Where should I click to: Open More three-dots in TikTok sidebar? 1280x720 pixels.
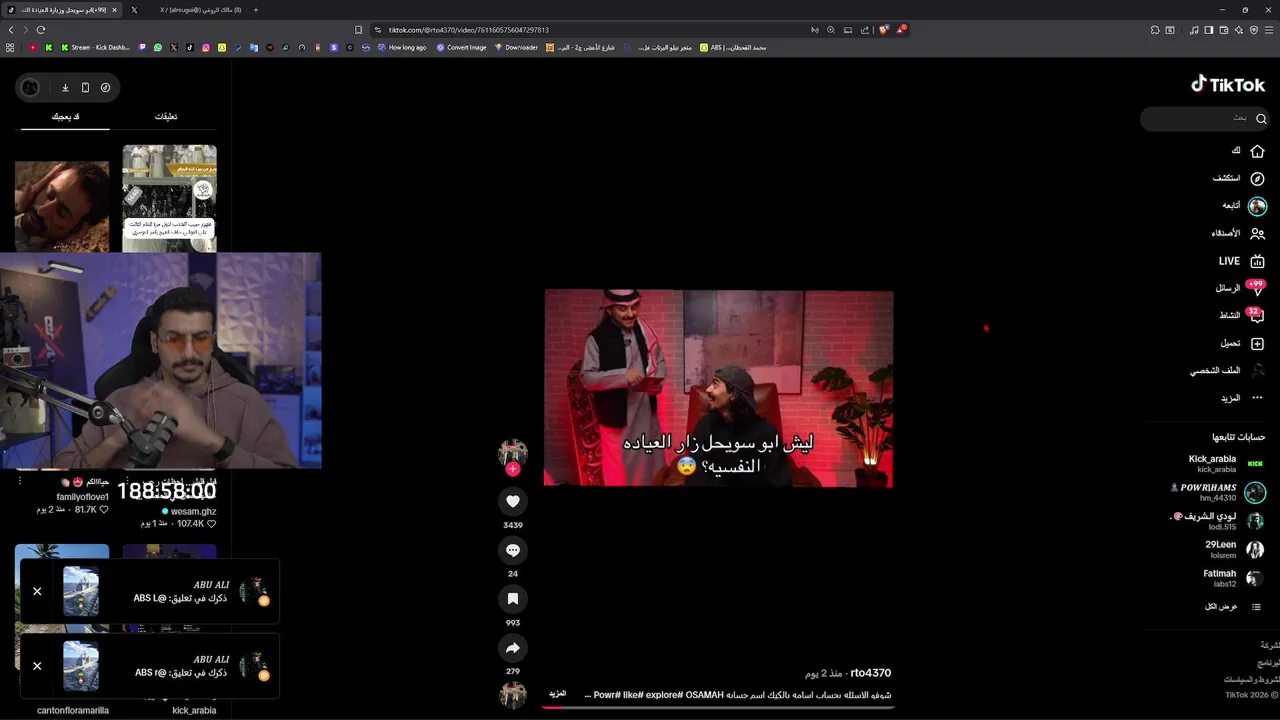point(1257,398)
